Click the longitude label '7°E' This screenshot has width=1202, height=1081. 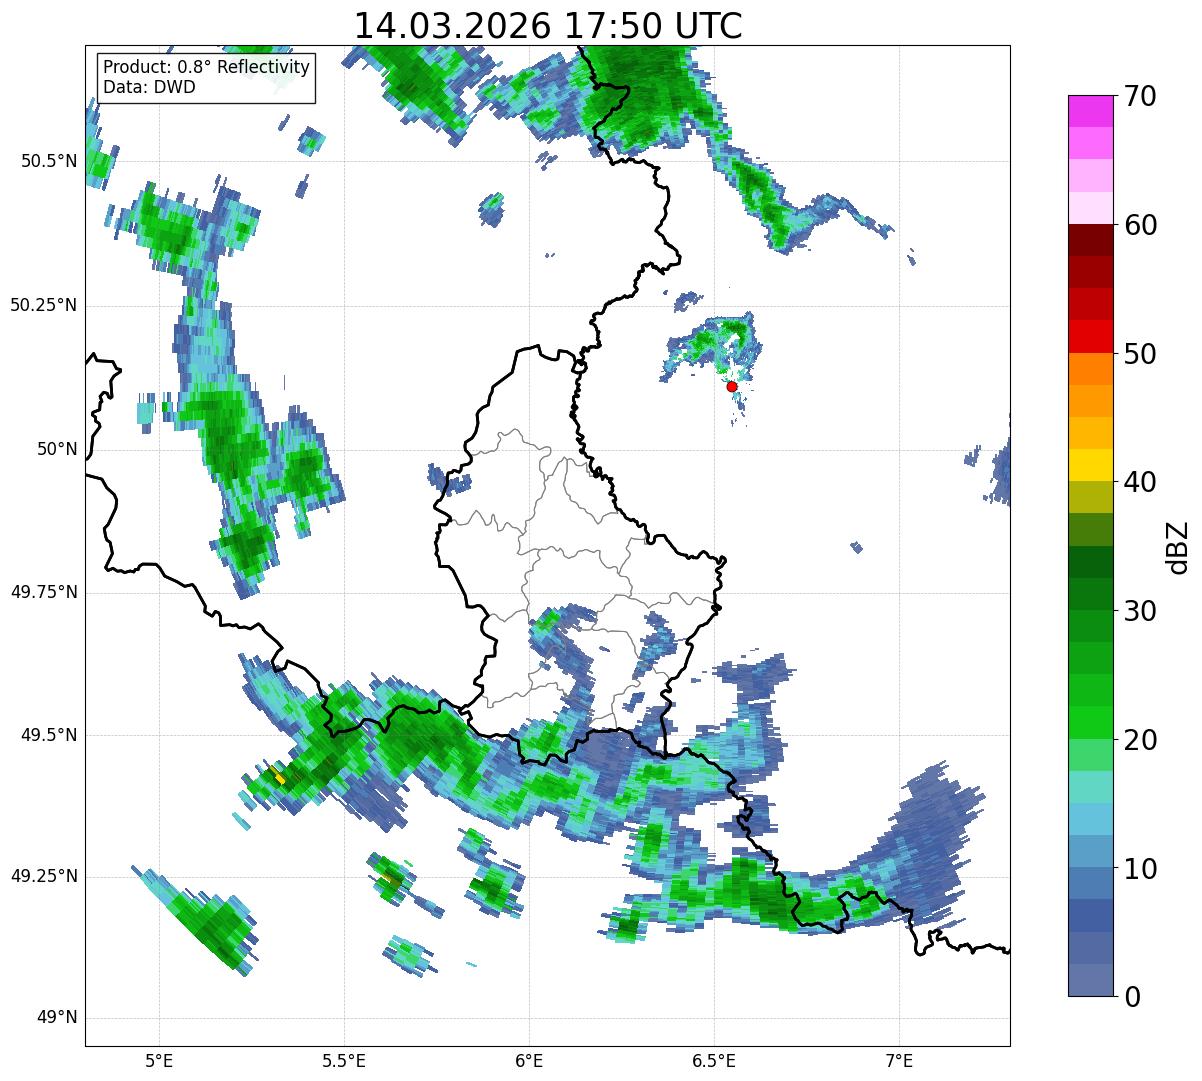pos(899,1060)
